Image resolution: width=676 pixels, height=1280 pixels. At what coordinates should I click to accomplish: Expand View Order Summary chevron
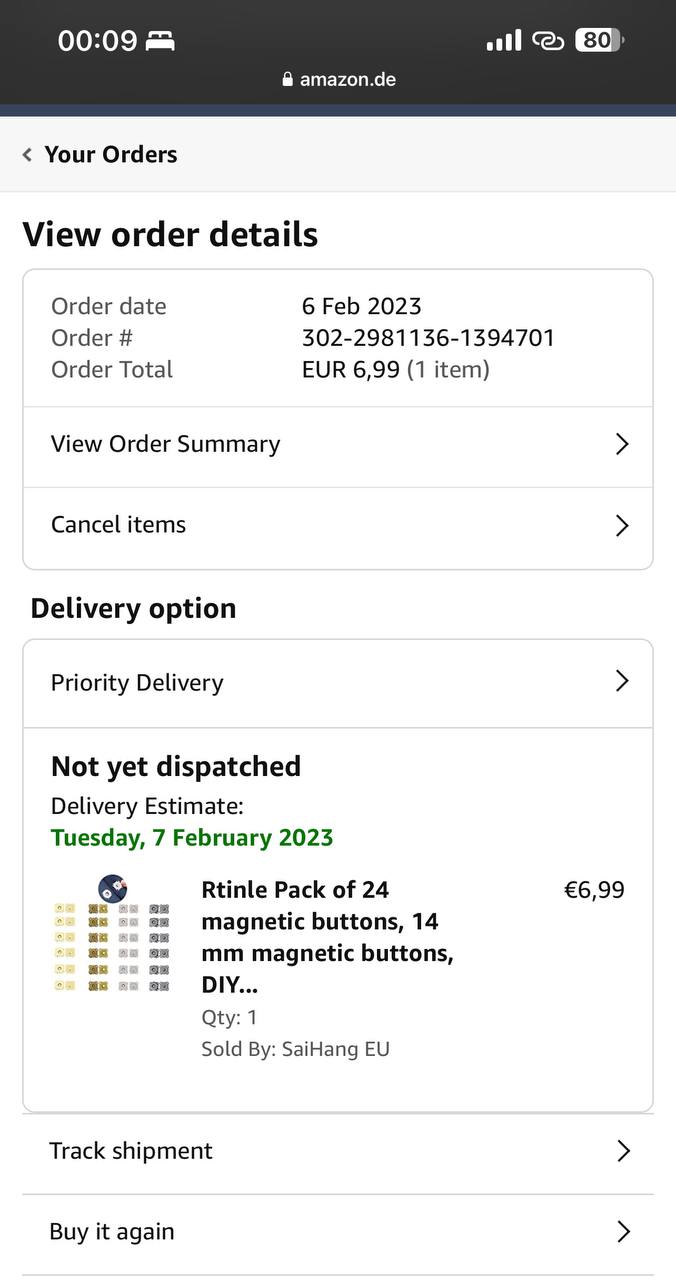coord(622,444)
